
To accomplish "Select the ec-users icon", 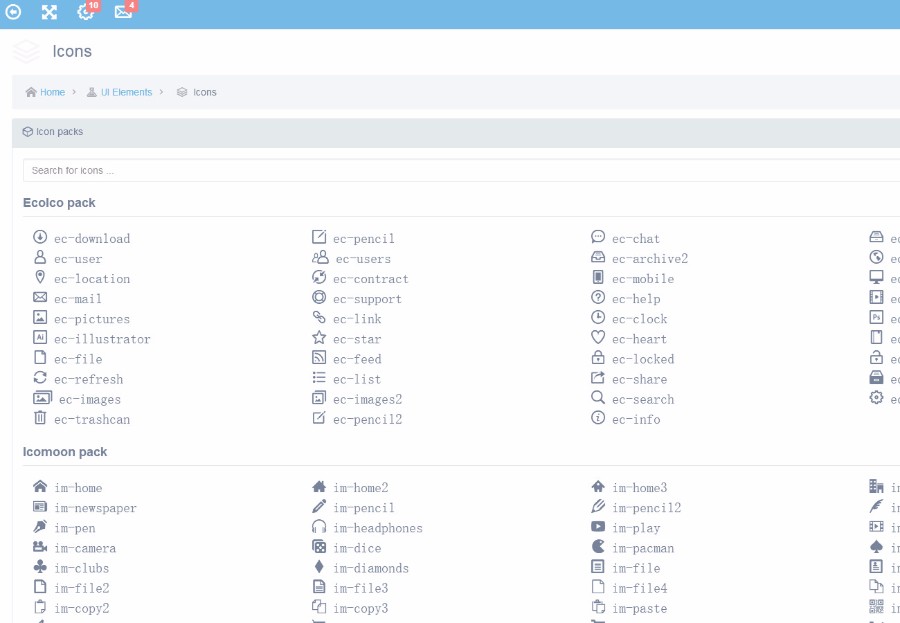I will click(x=320, y=257).
